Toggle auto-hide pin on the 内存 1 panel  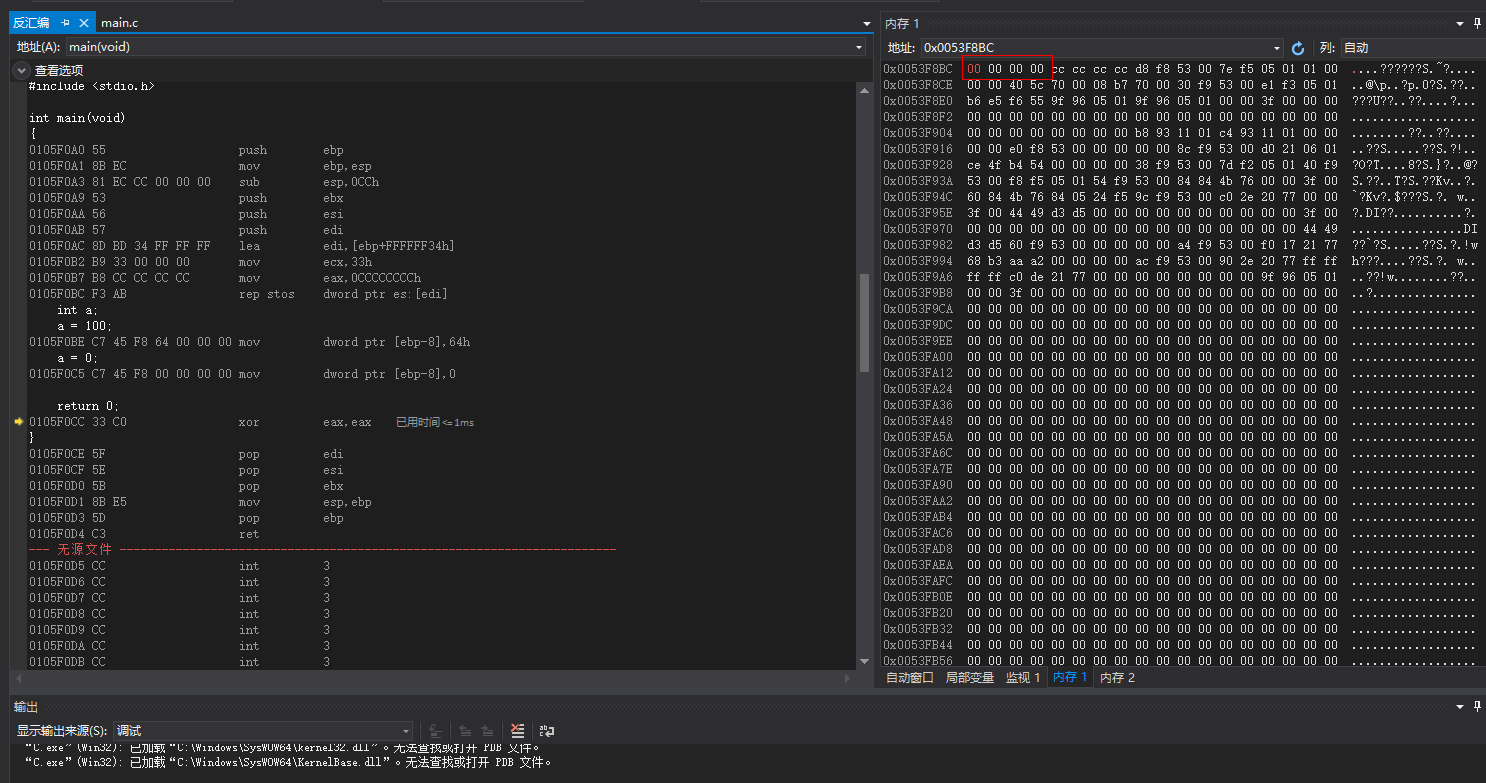click(1478, 22)
